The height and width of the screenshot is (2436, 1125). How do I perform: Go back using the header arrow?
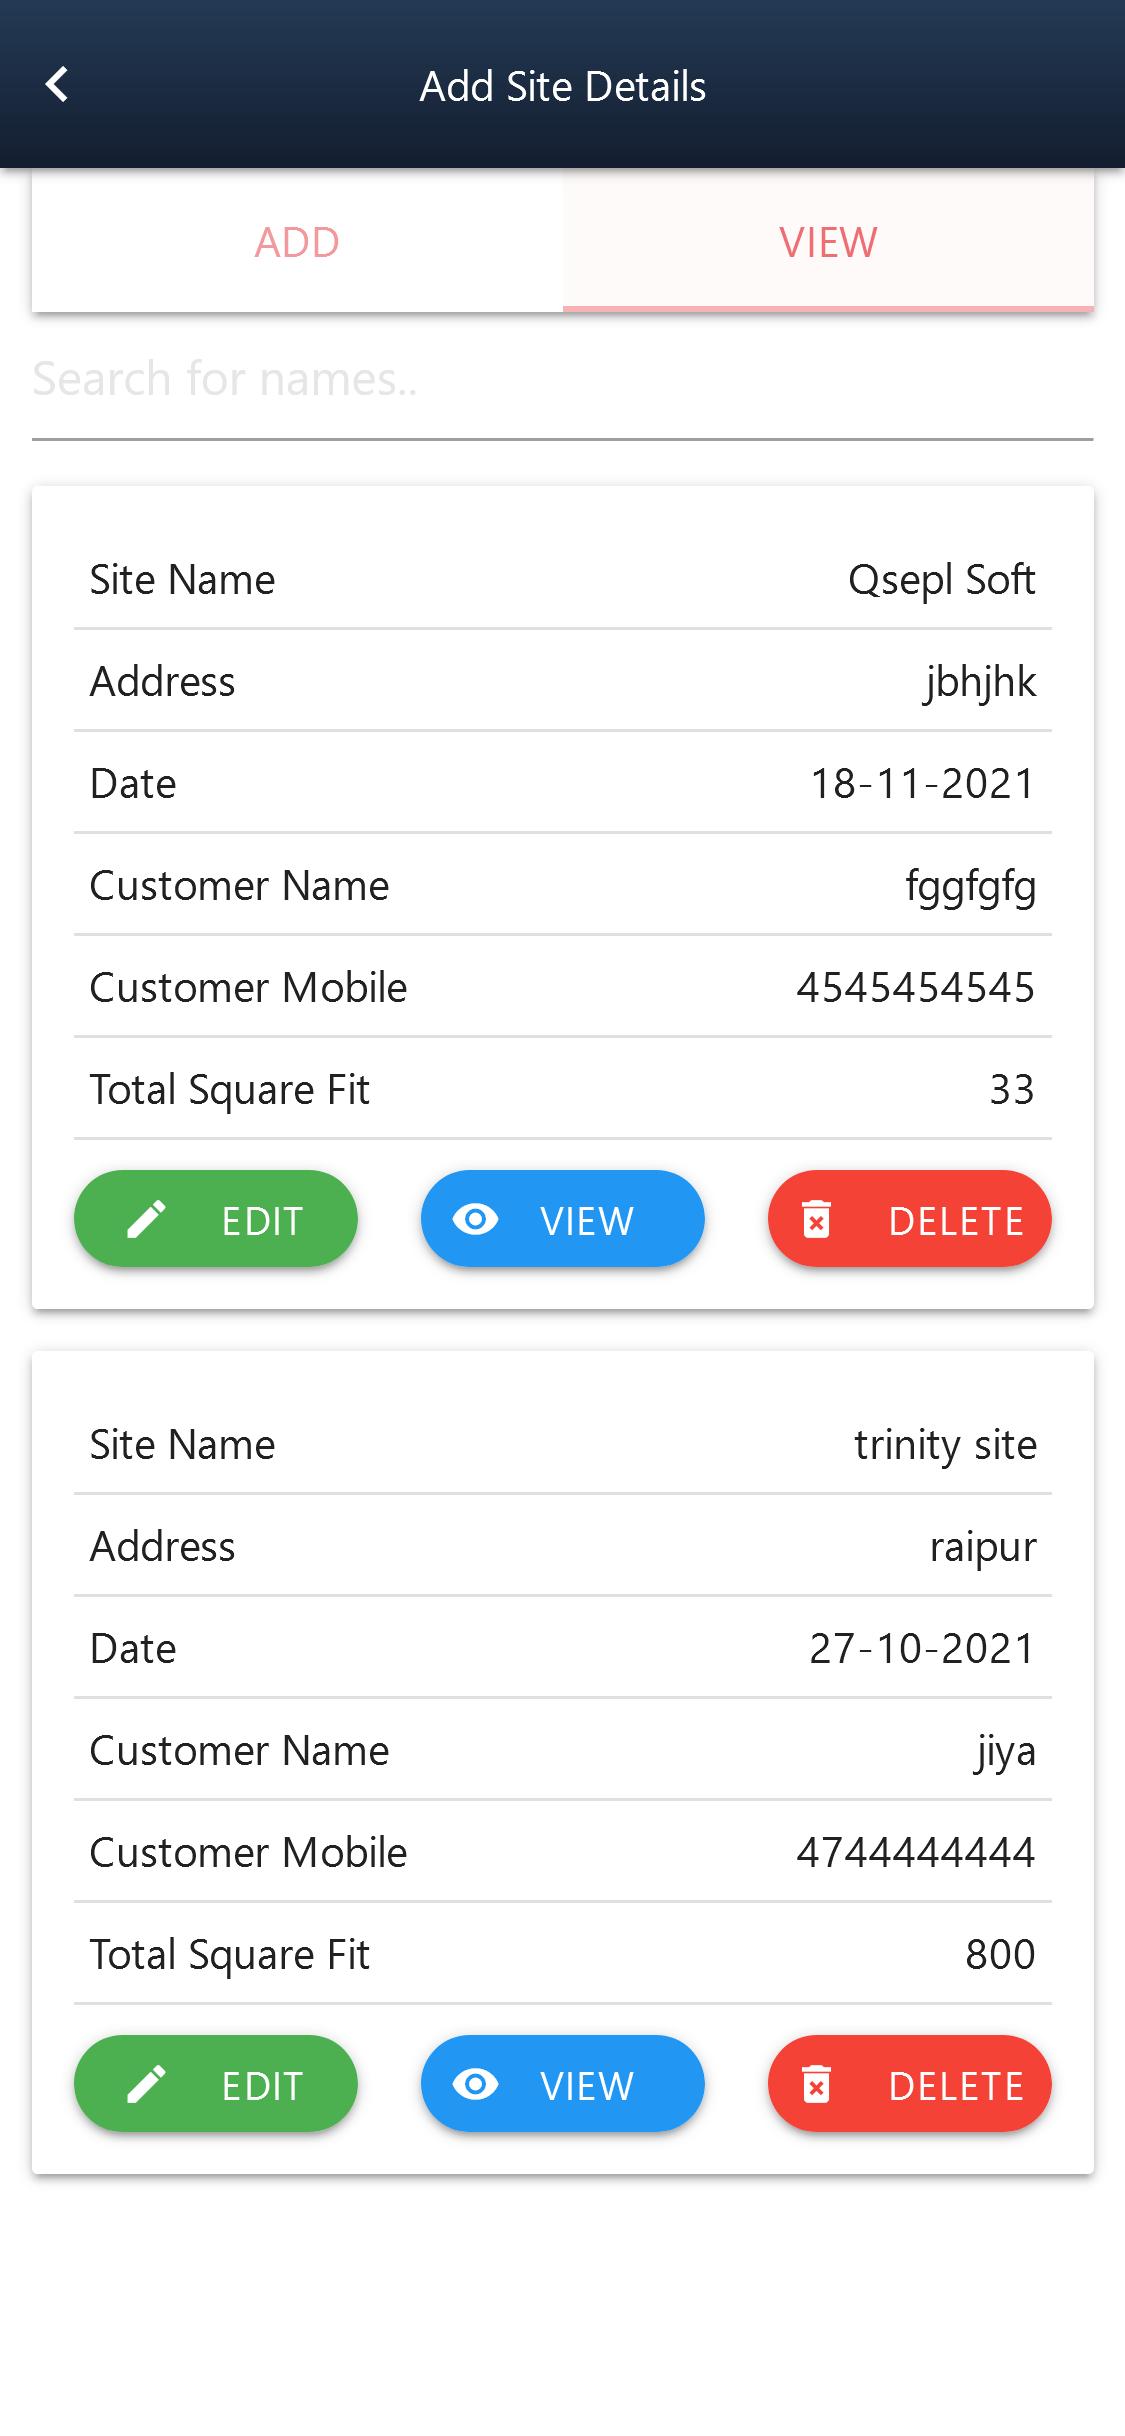pos(57,85)
